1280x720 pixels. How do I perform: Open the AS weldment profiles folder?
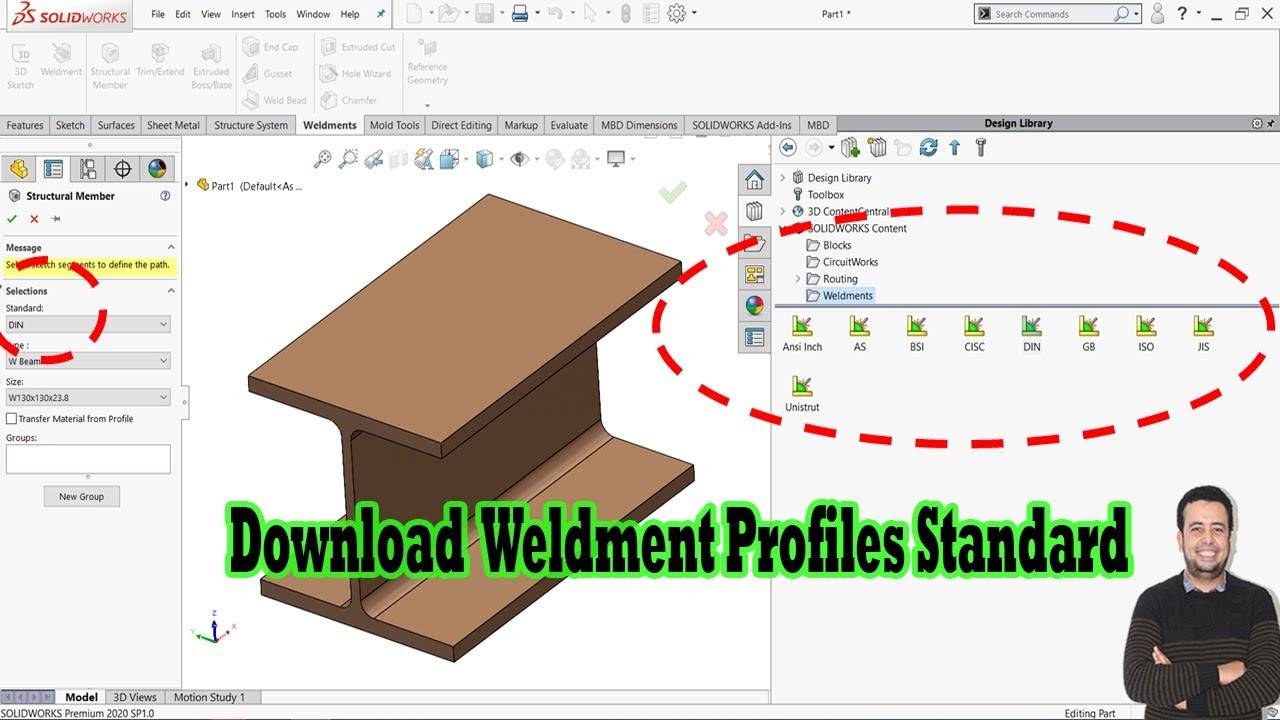pyautogui.click(x=859, y=334)
